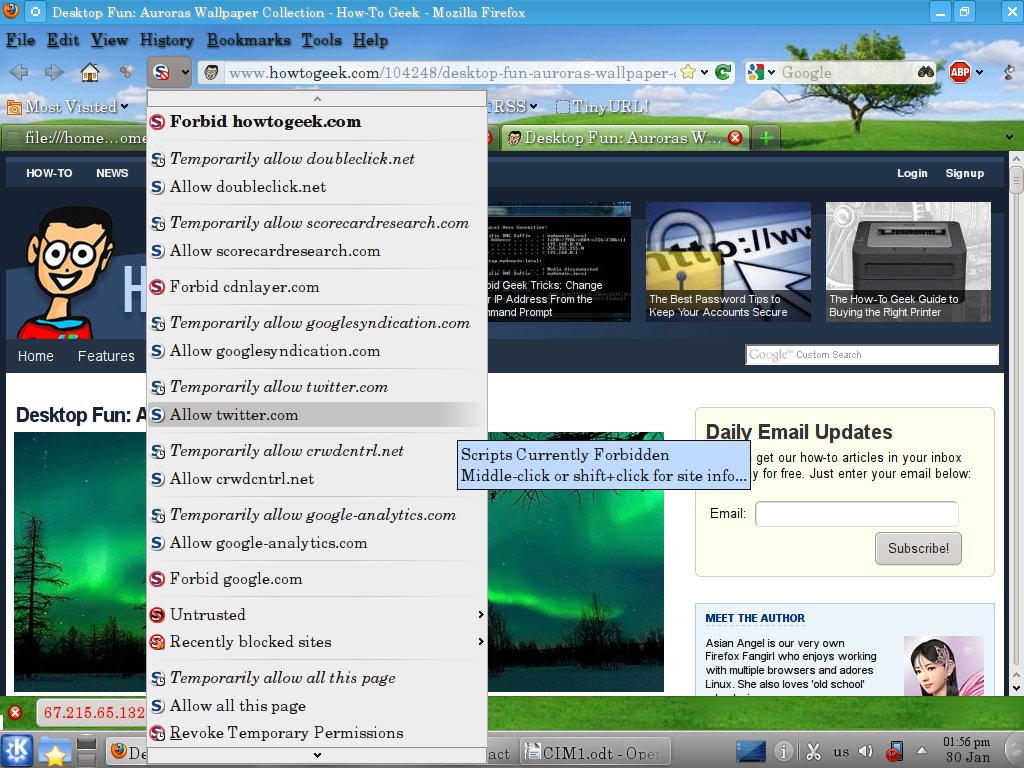This screenshot has width=1024, height=768.
Task: Open the NoScript button dropdown arrow
Action: (x=185, y=72)
